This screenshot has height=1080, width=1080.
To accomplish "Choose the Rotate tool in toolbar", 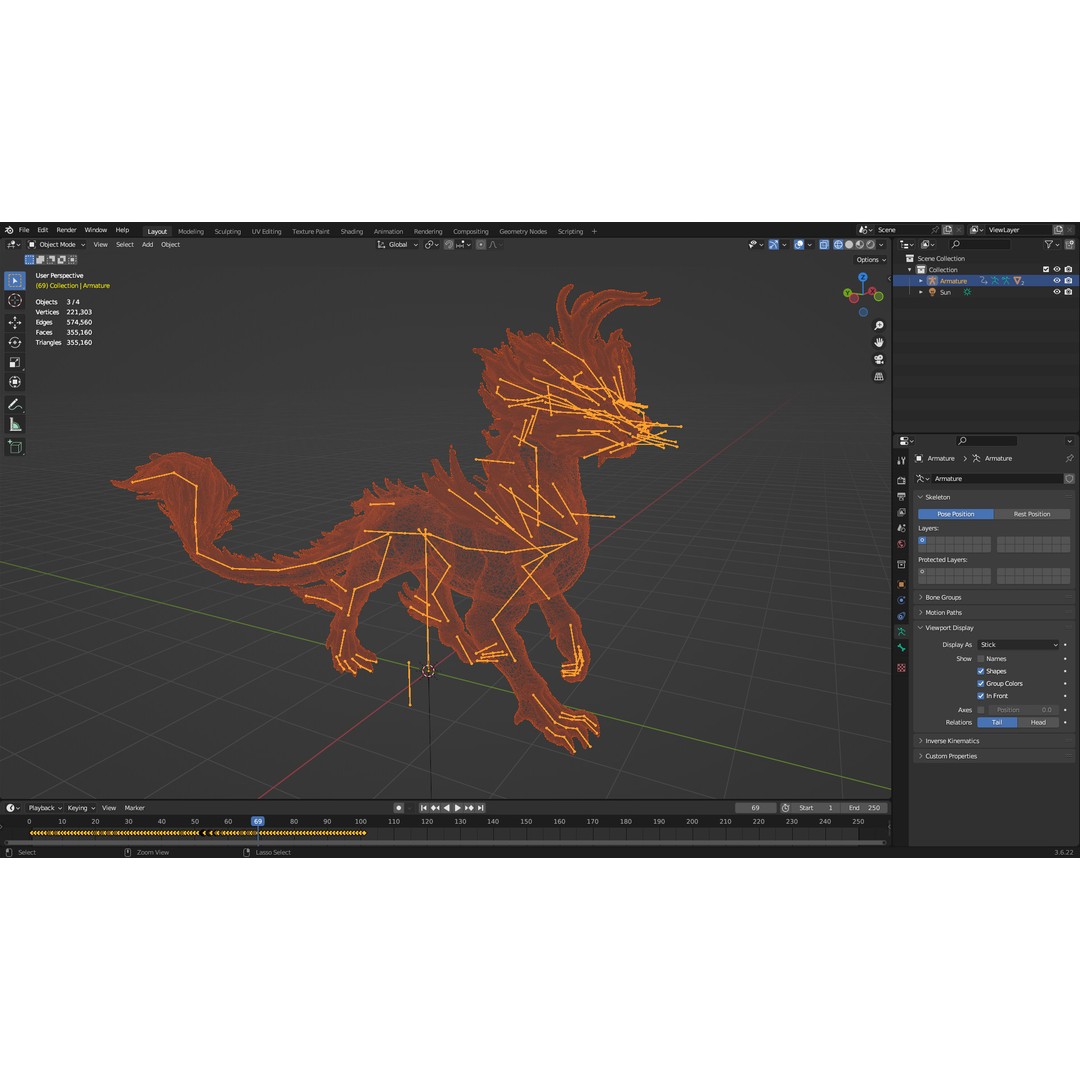I will (14, 342).
